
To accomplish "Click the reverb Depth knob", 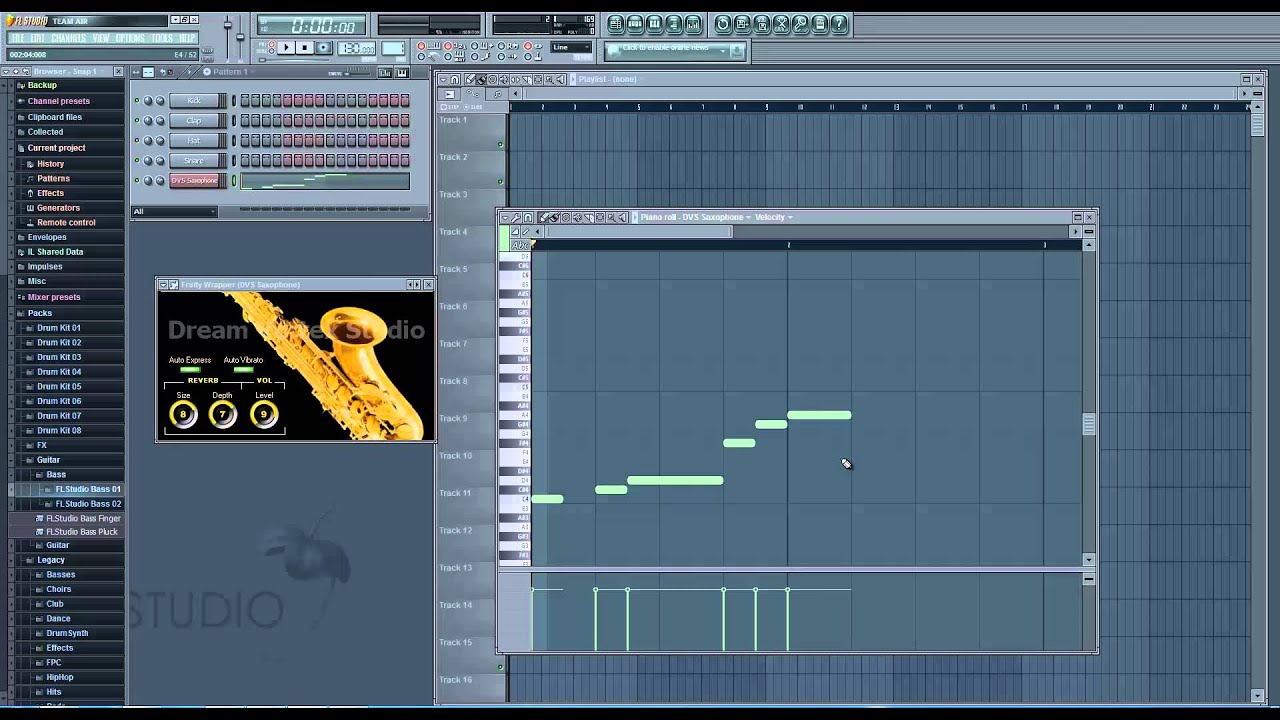I will tap(223, 414).
